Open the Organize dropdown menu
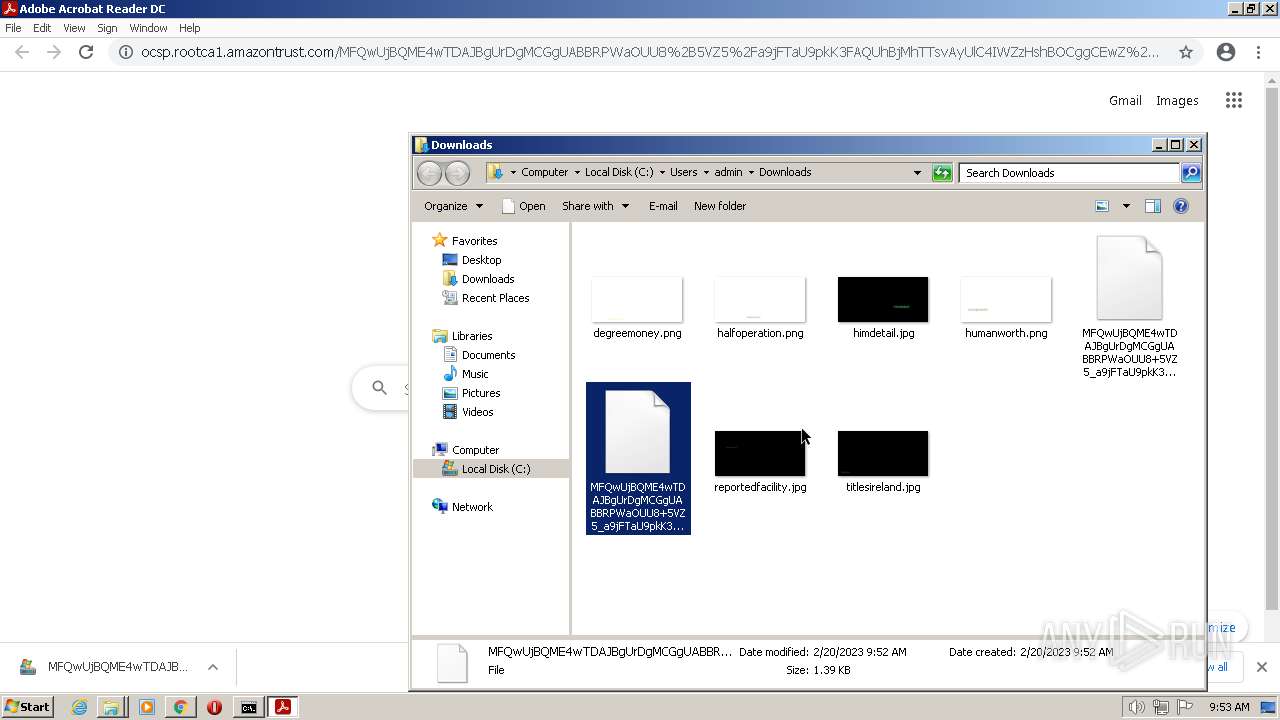This screenshot has width=1280, height=720. (453, 206)
